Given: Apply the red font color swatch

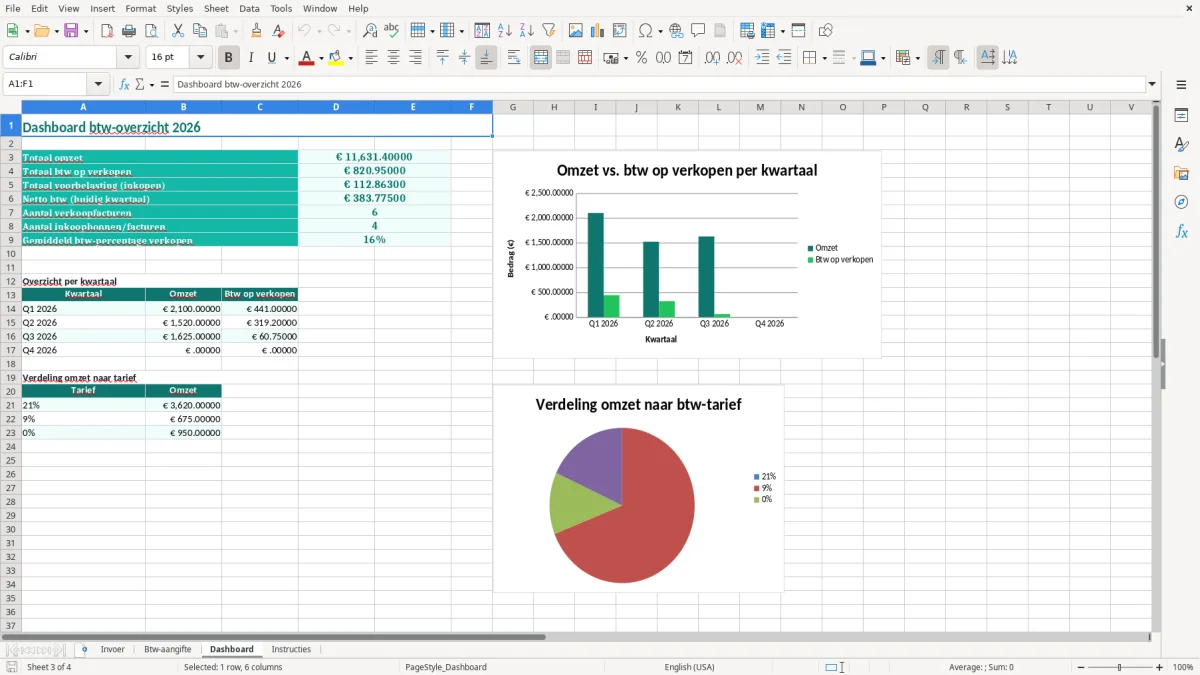Looking at the screenshot, I should coord(307,58).
